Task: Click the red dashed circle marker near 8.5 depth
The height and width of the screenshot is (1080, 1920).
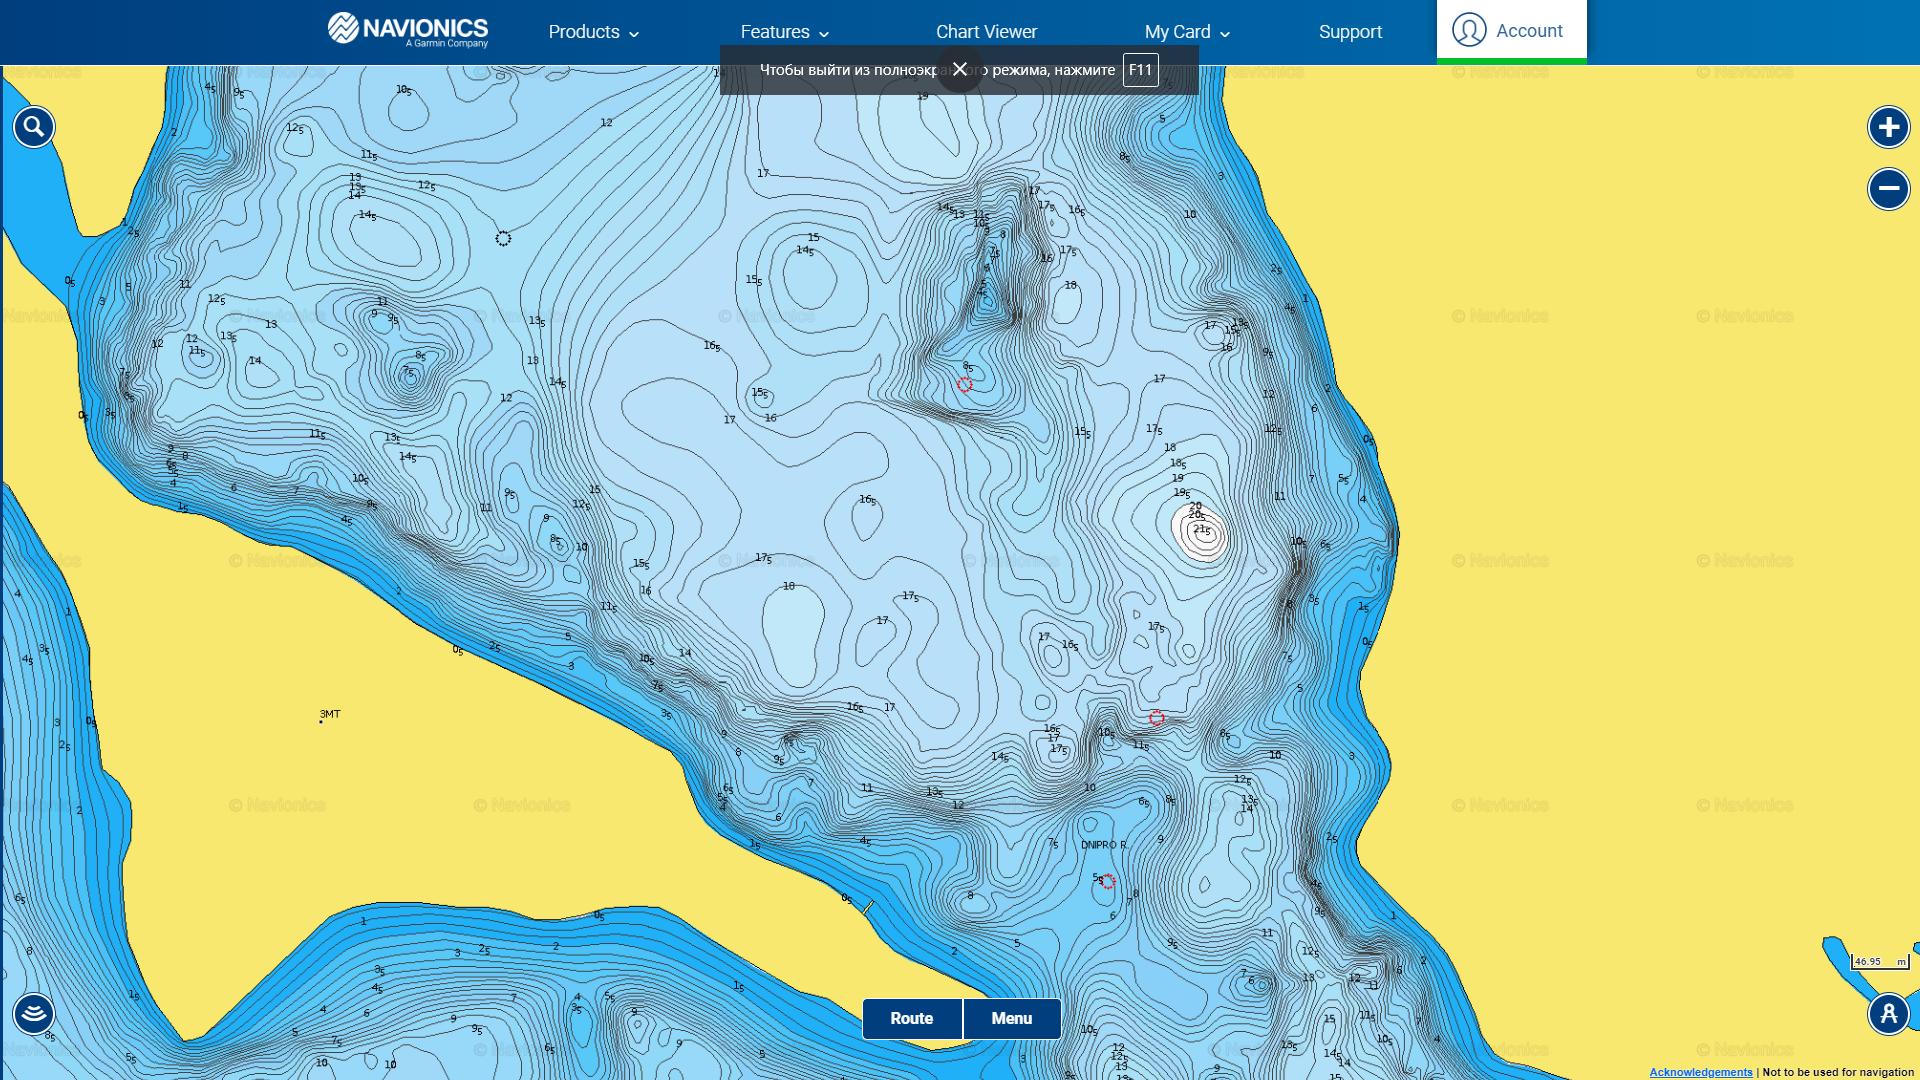Action: pos(964,384)
